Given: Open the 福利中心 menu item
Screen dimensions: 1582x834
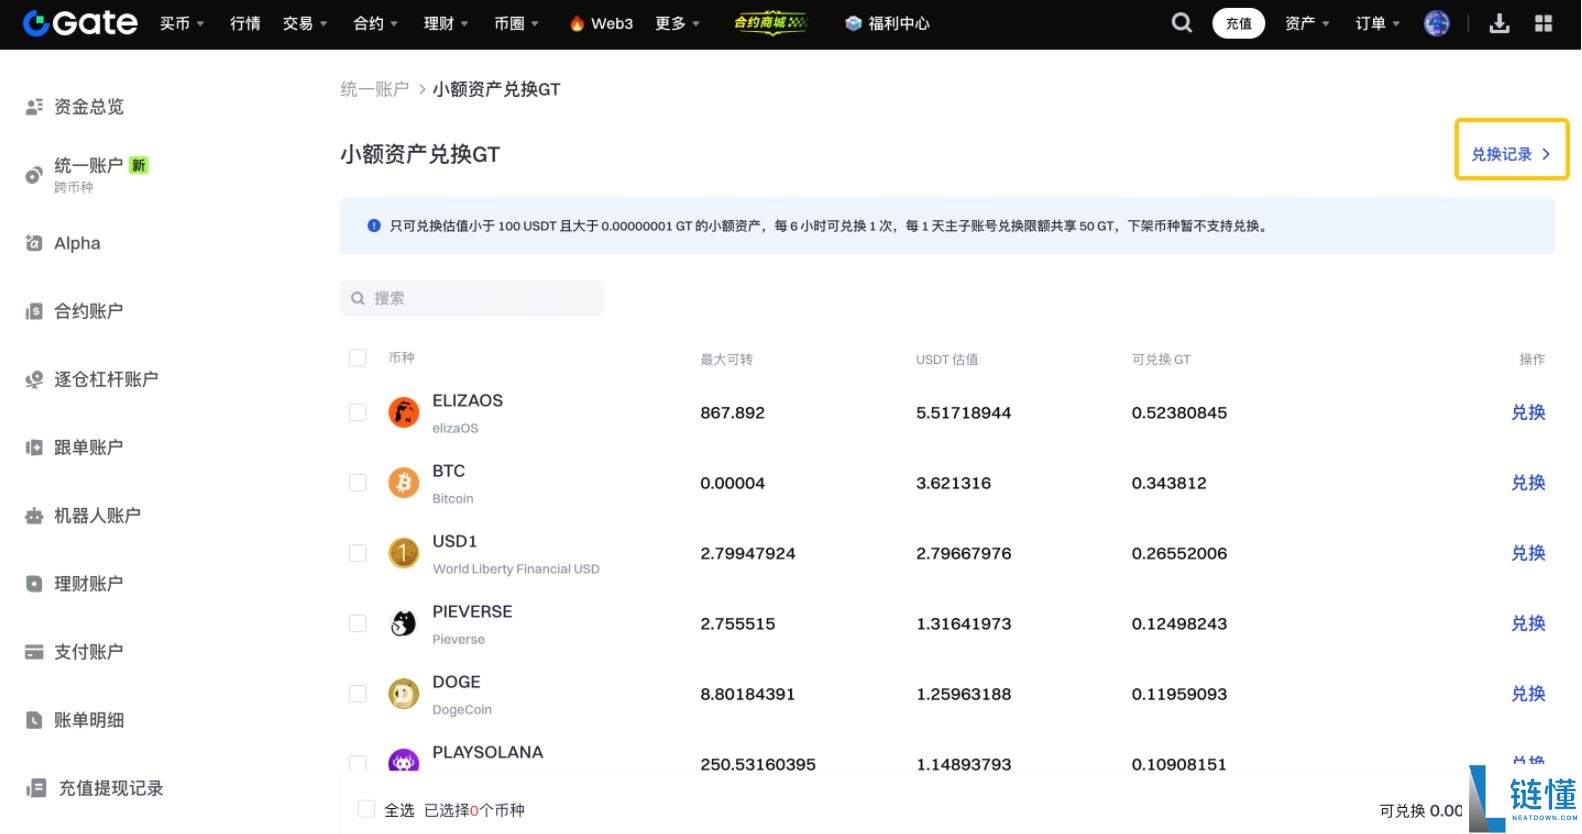Looking at the screenshot, I should tap(887, 23).
